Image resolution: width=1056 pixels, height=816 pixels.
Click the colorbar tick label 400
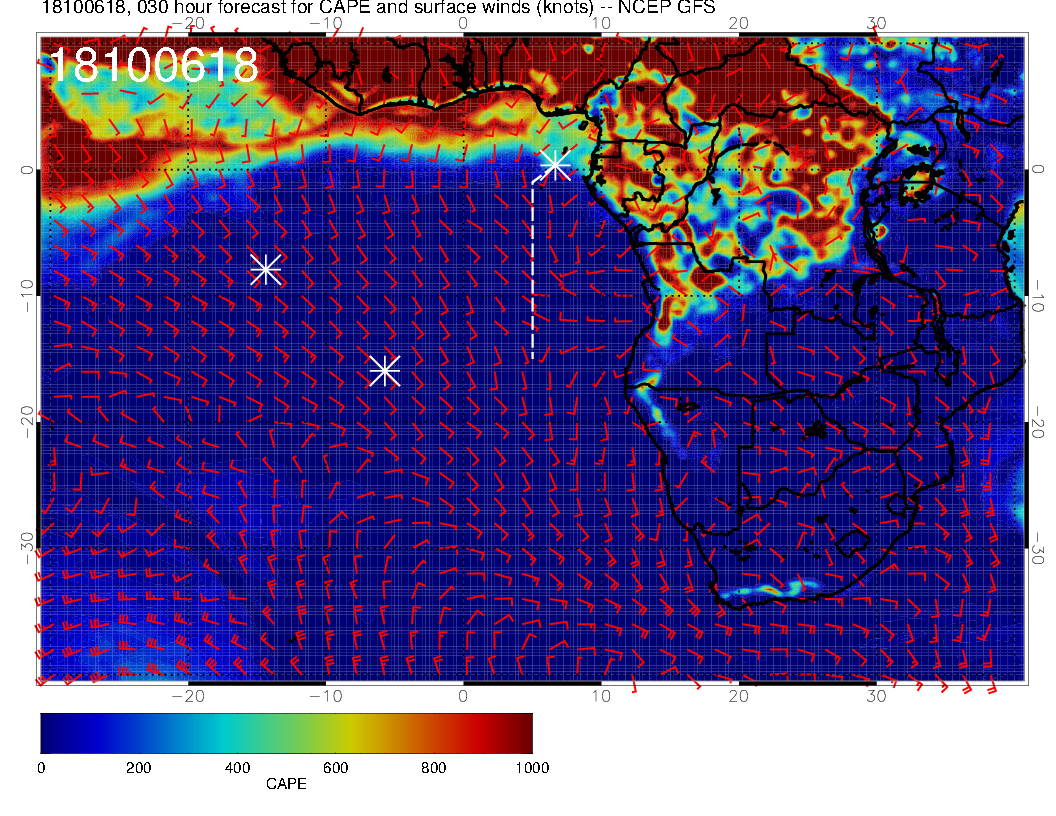tap(237, 768)
